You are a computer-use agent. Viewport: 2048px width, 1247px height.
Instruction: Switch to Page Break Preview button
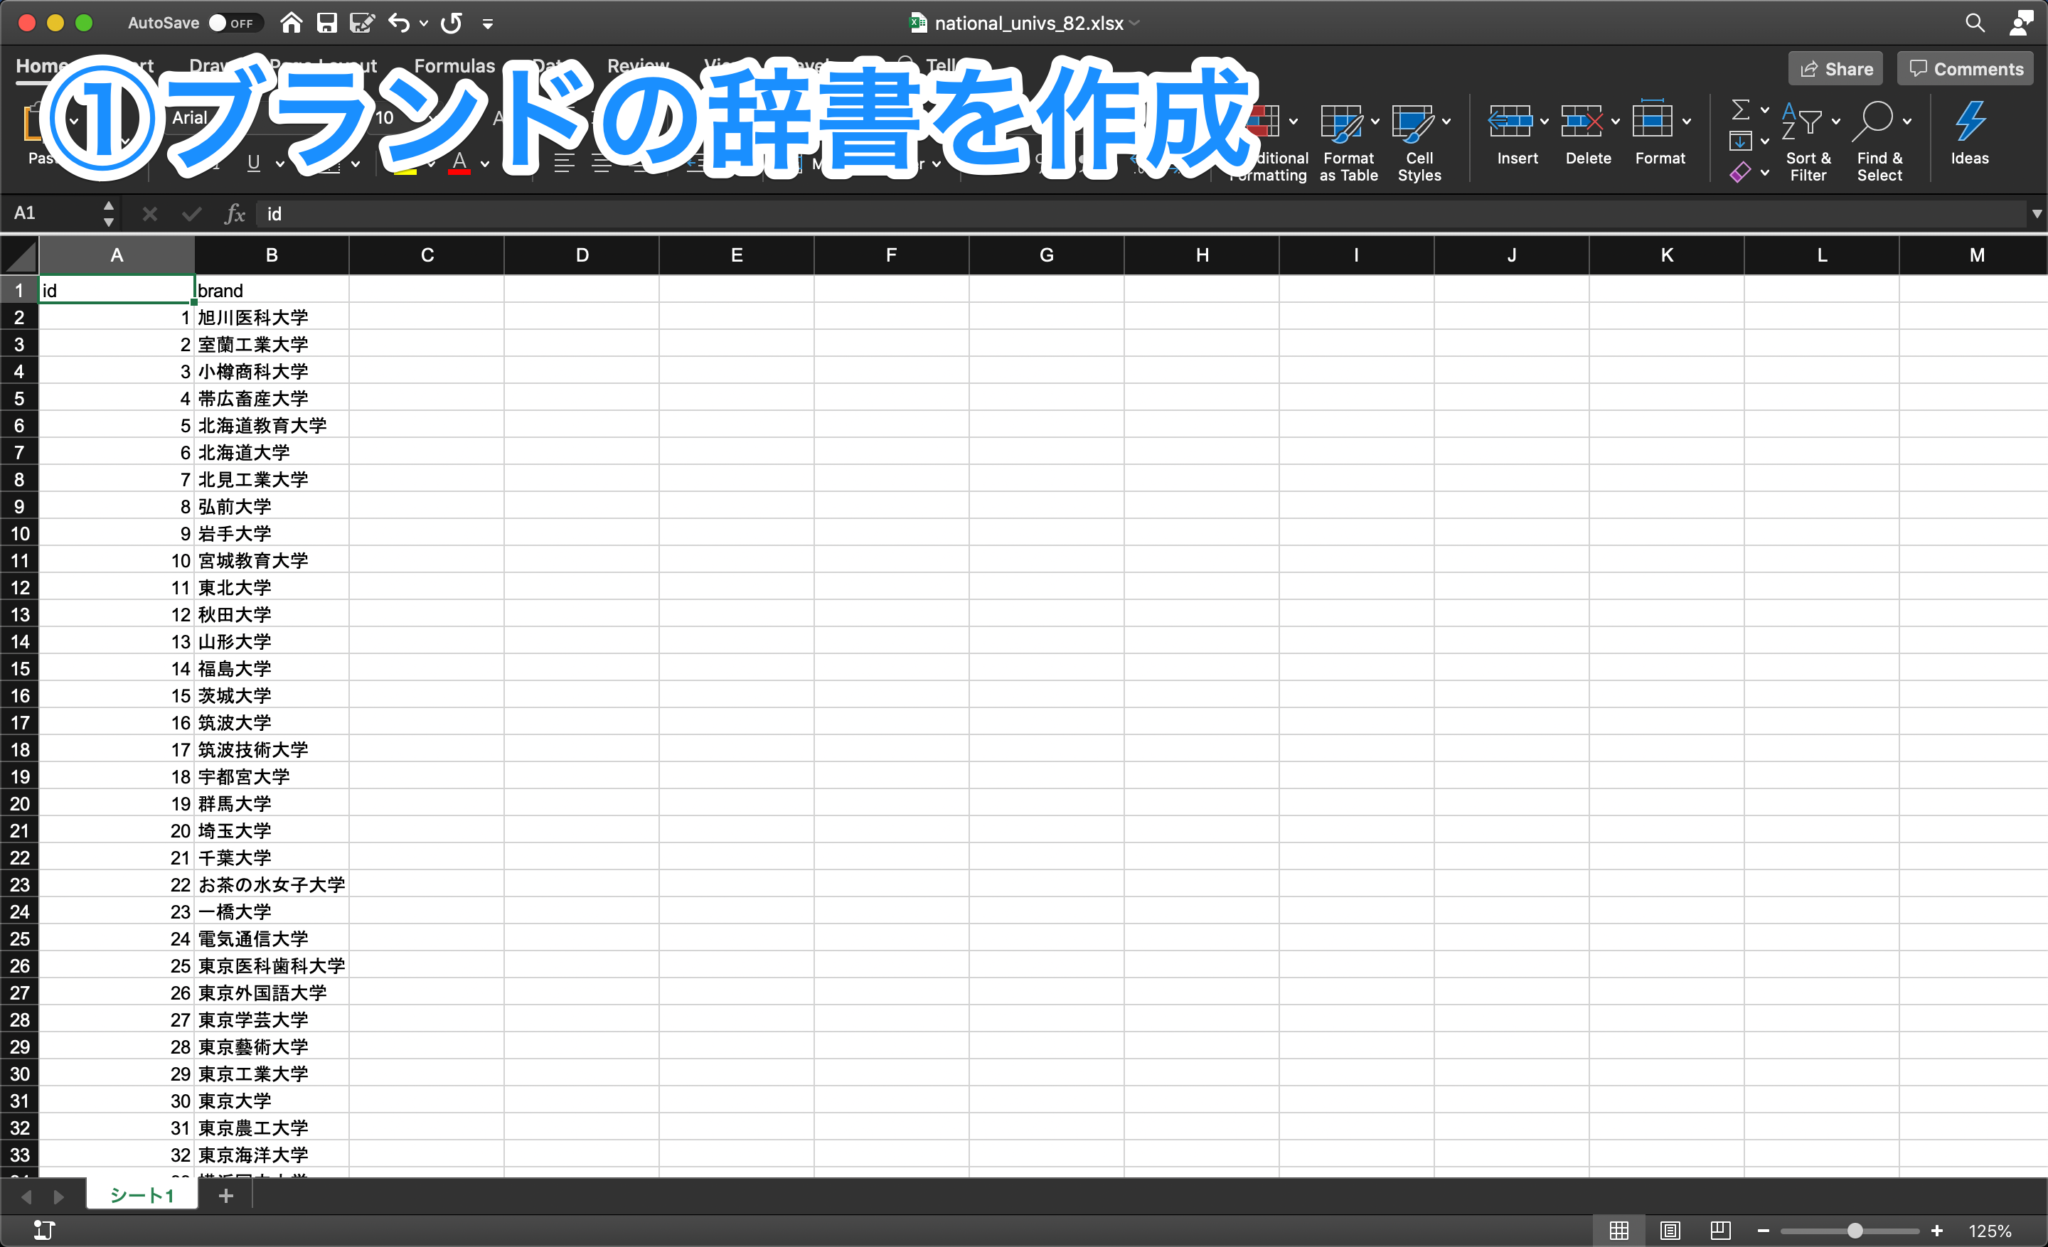click(1720, 1230)
